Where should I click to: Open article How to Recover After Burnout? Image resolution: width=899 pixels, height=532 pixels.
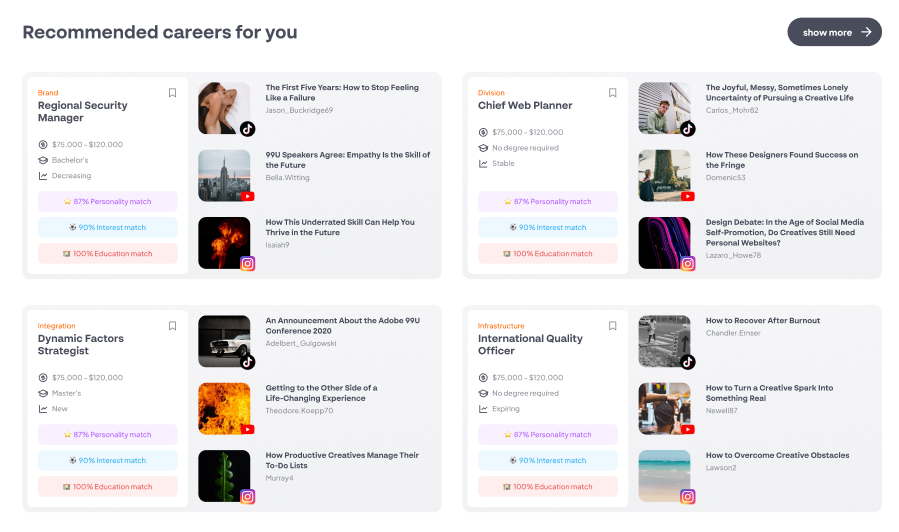pyautogui.click(x=763, y=321)
